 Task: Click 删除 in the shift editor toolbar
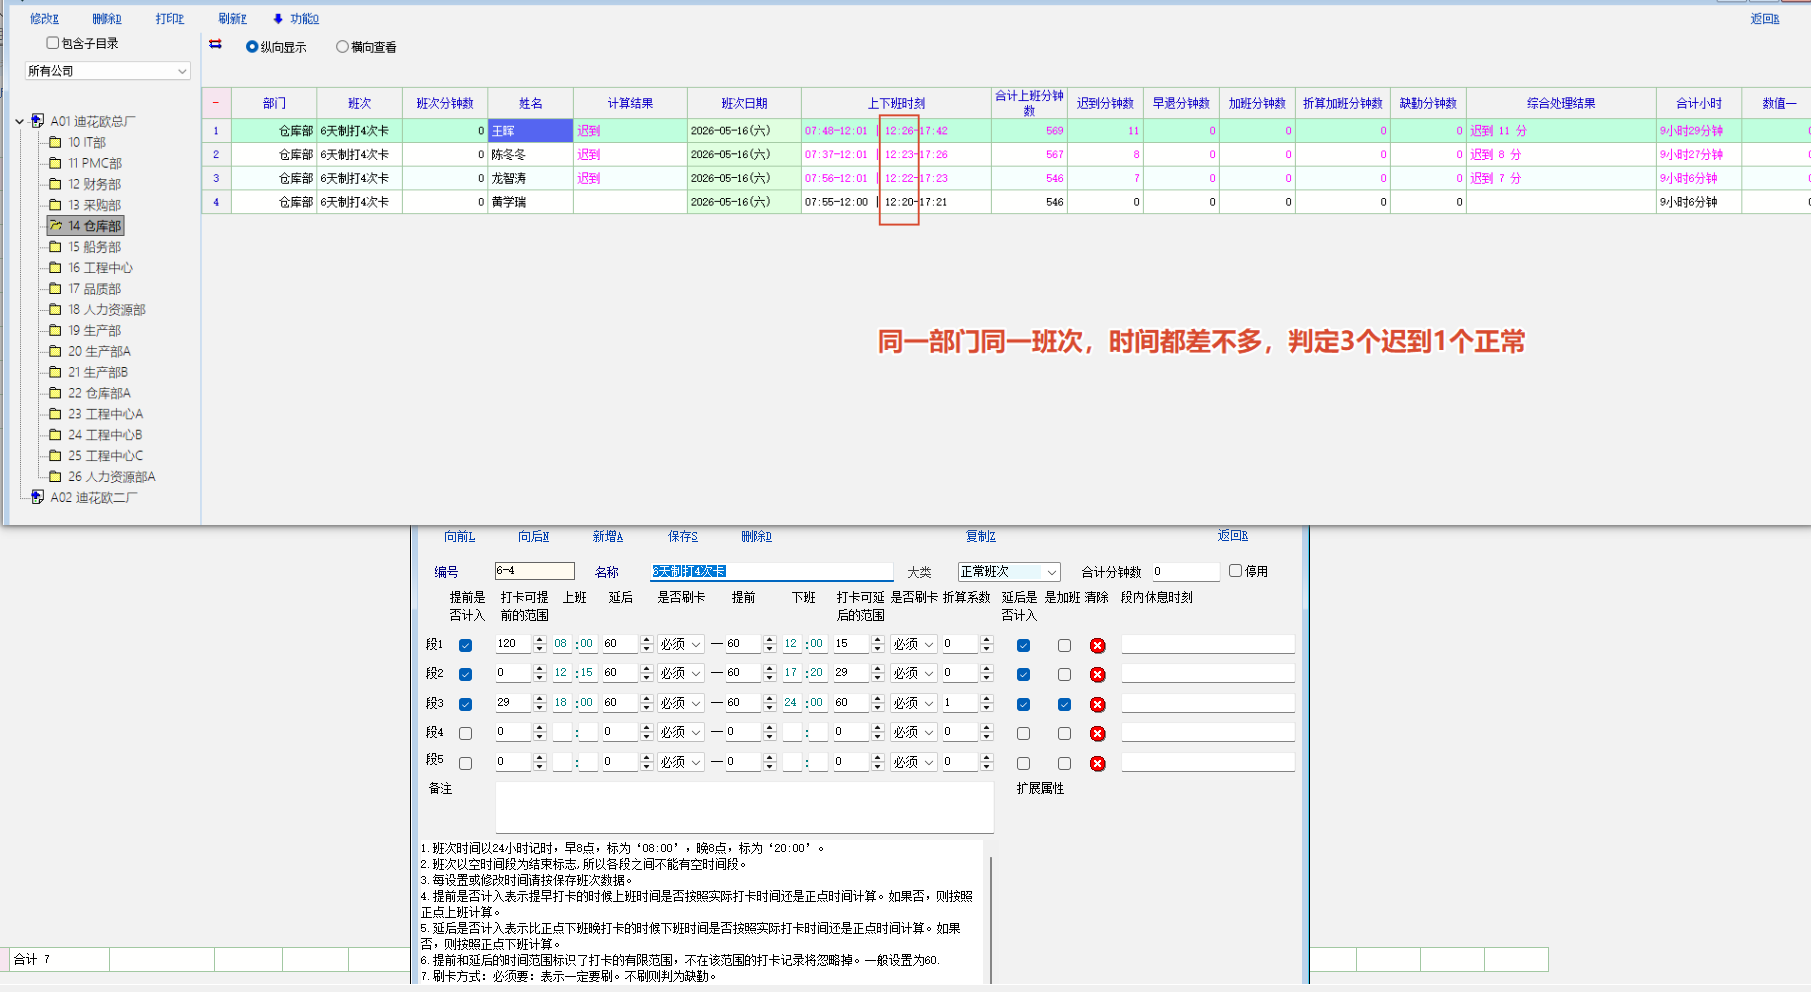click(757, 537)
